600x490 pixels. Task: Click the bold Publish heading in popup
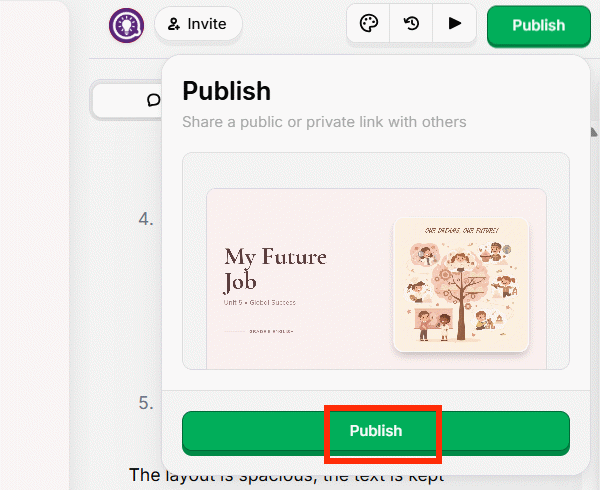click(226, 91)
